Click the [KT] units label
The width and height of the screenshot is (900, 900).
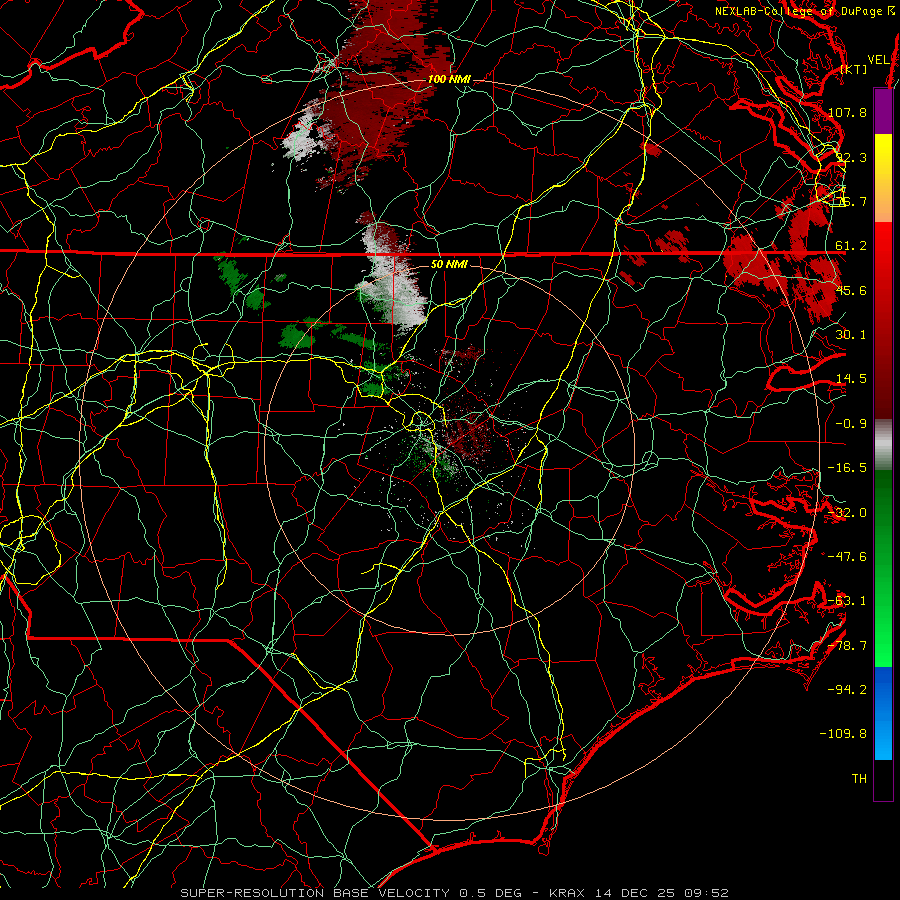(x=854, y=69)
